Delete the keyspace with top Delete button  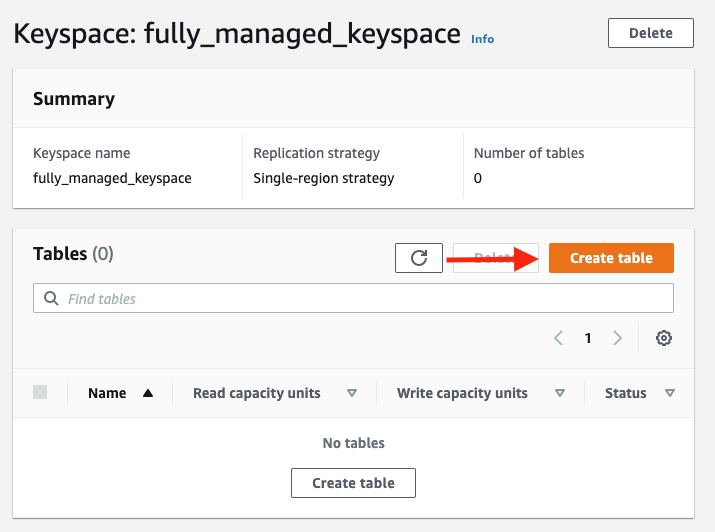point(651,33)
